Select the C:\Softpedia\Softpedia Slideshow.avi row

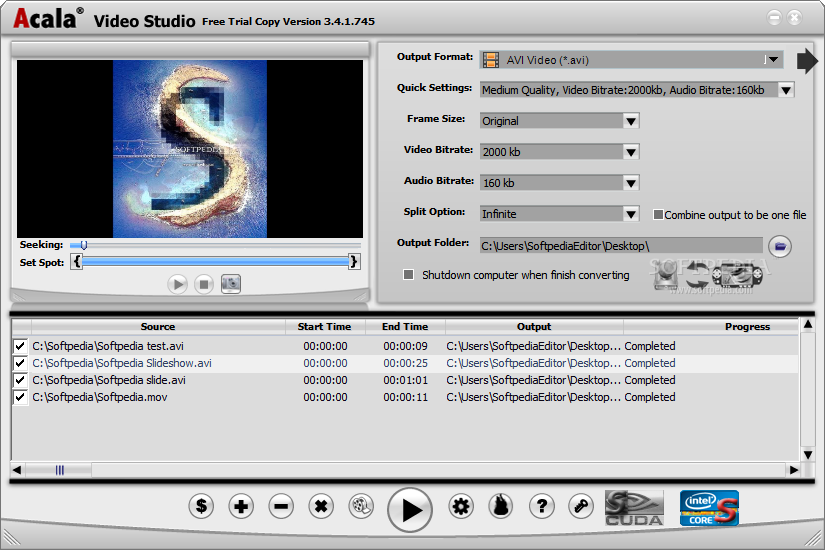(x=405, y=363)
